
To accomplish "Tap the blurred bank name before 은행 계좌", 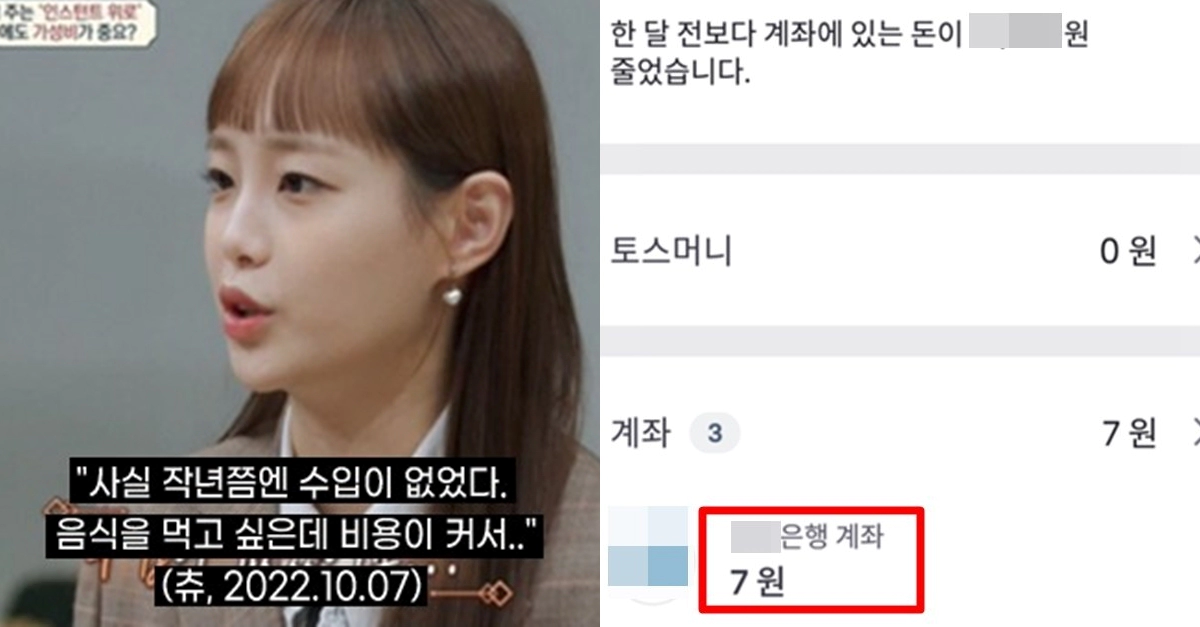I will click(755, 538).
